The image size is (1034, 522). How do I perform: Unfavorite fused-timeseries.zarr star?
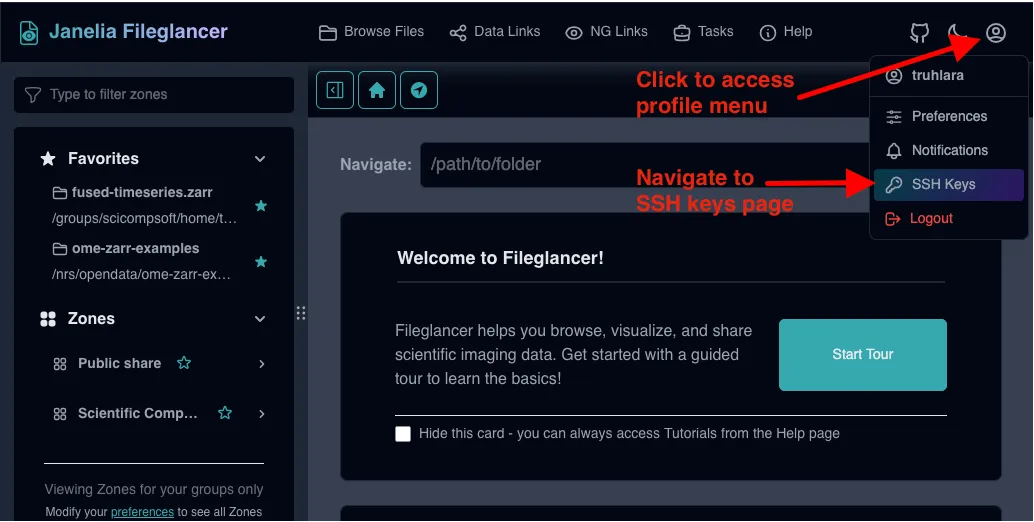point(260,206)
